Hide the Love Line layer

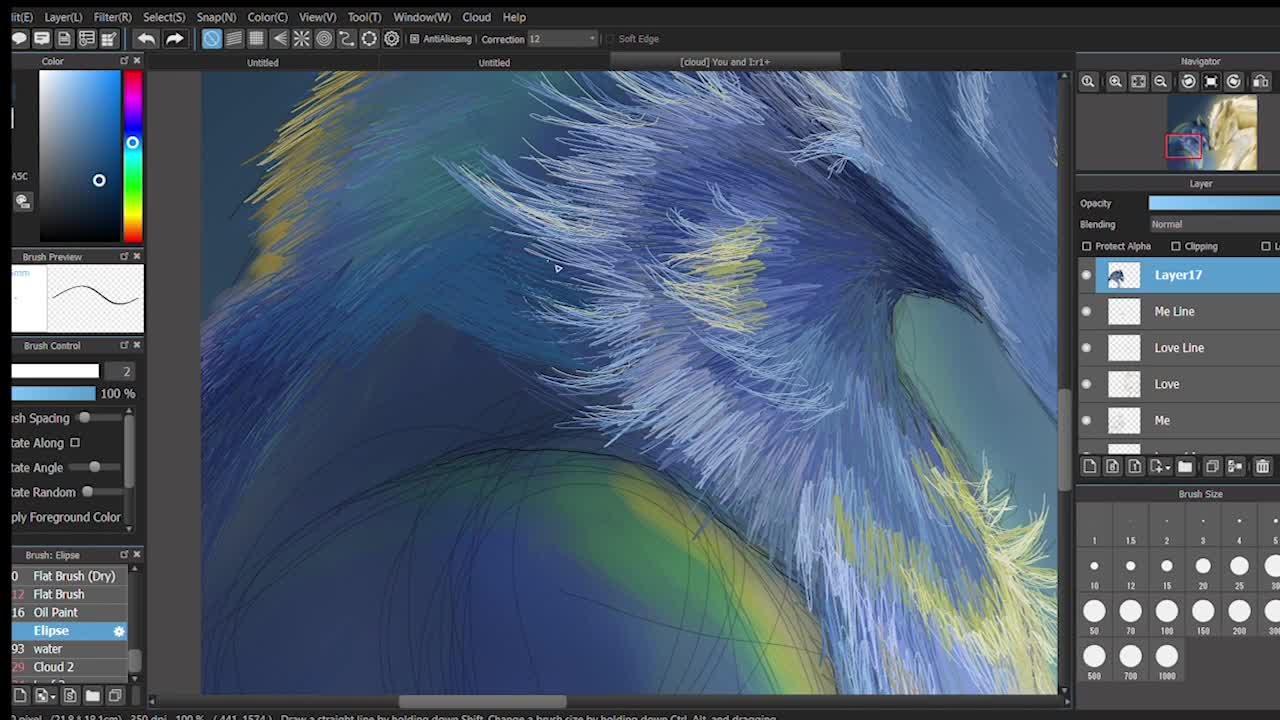[x=1086, y=348]
